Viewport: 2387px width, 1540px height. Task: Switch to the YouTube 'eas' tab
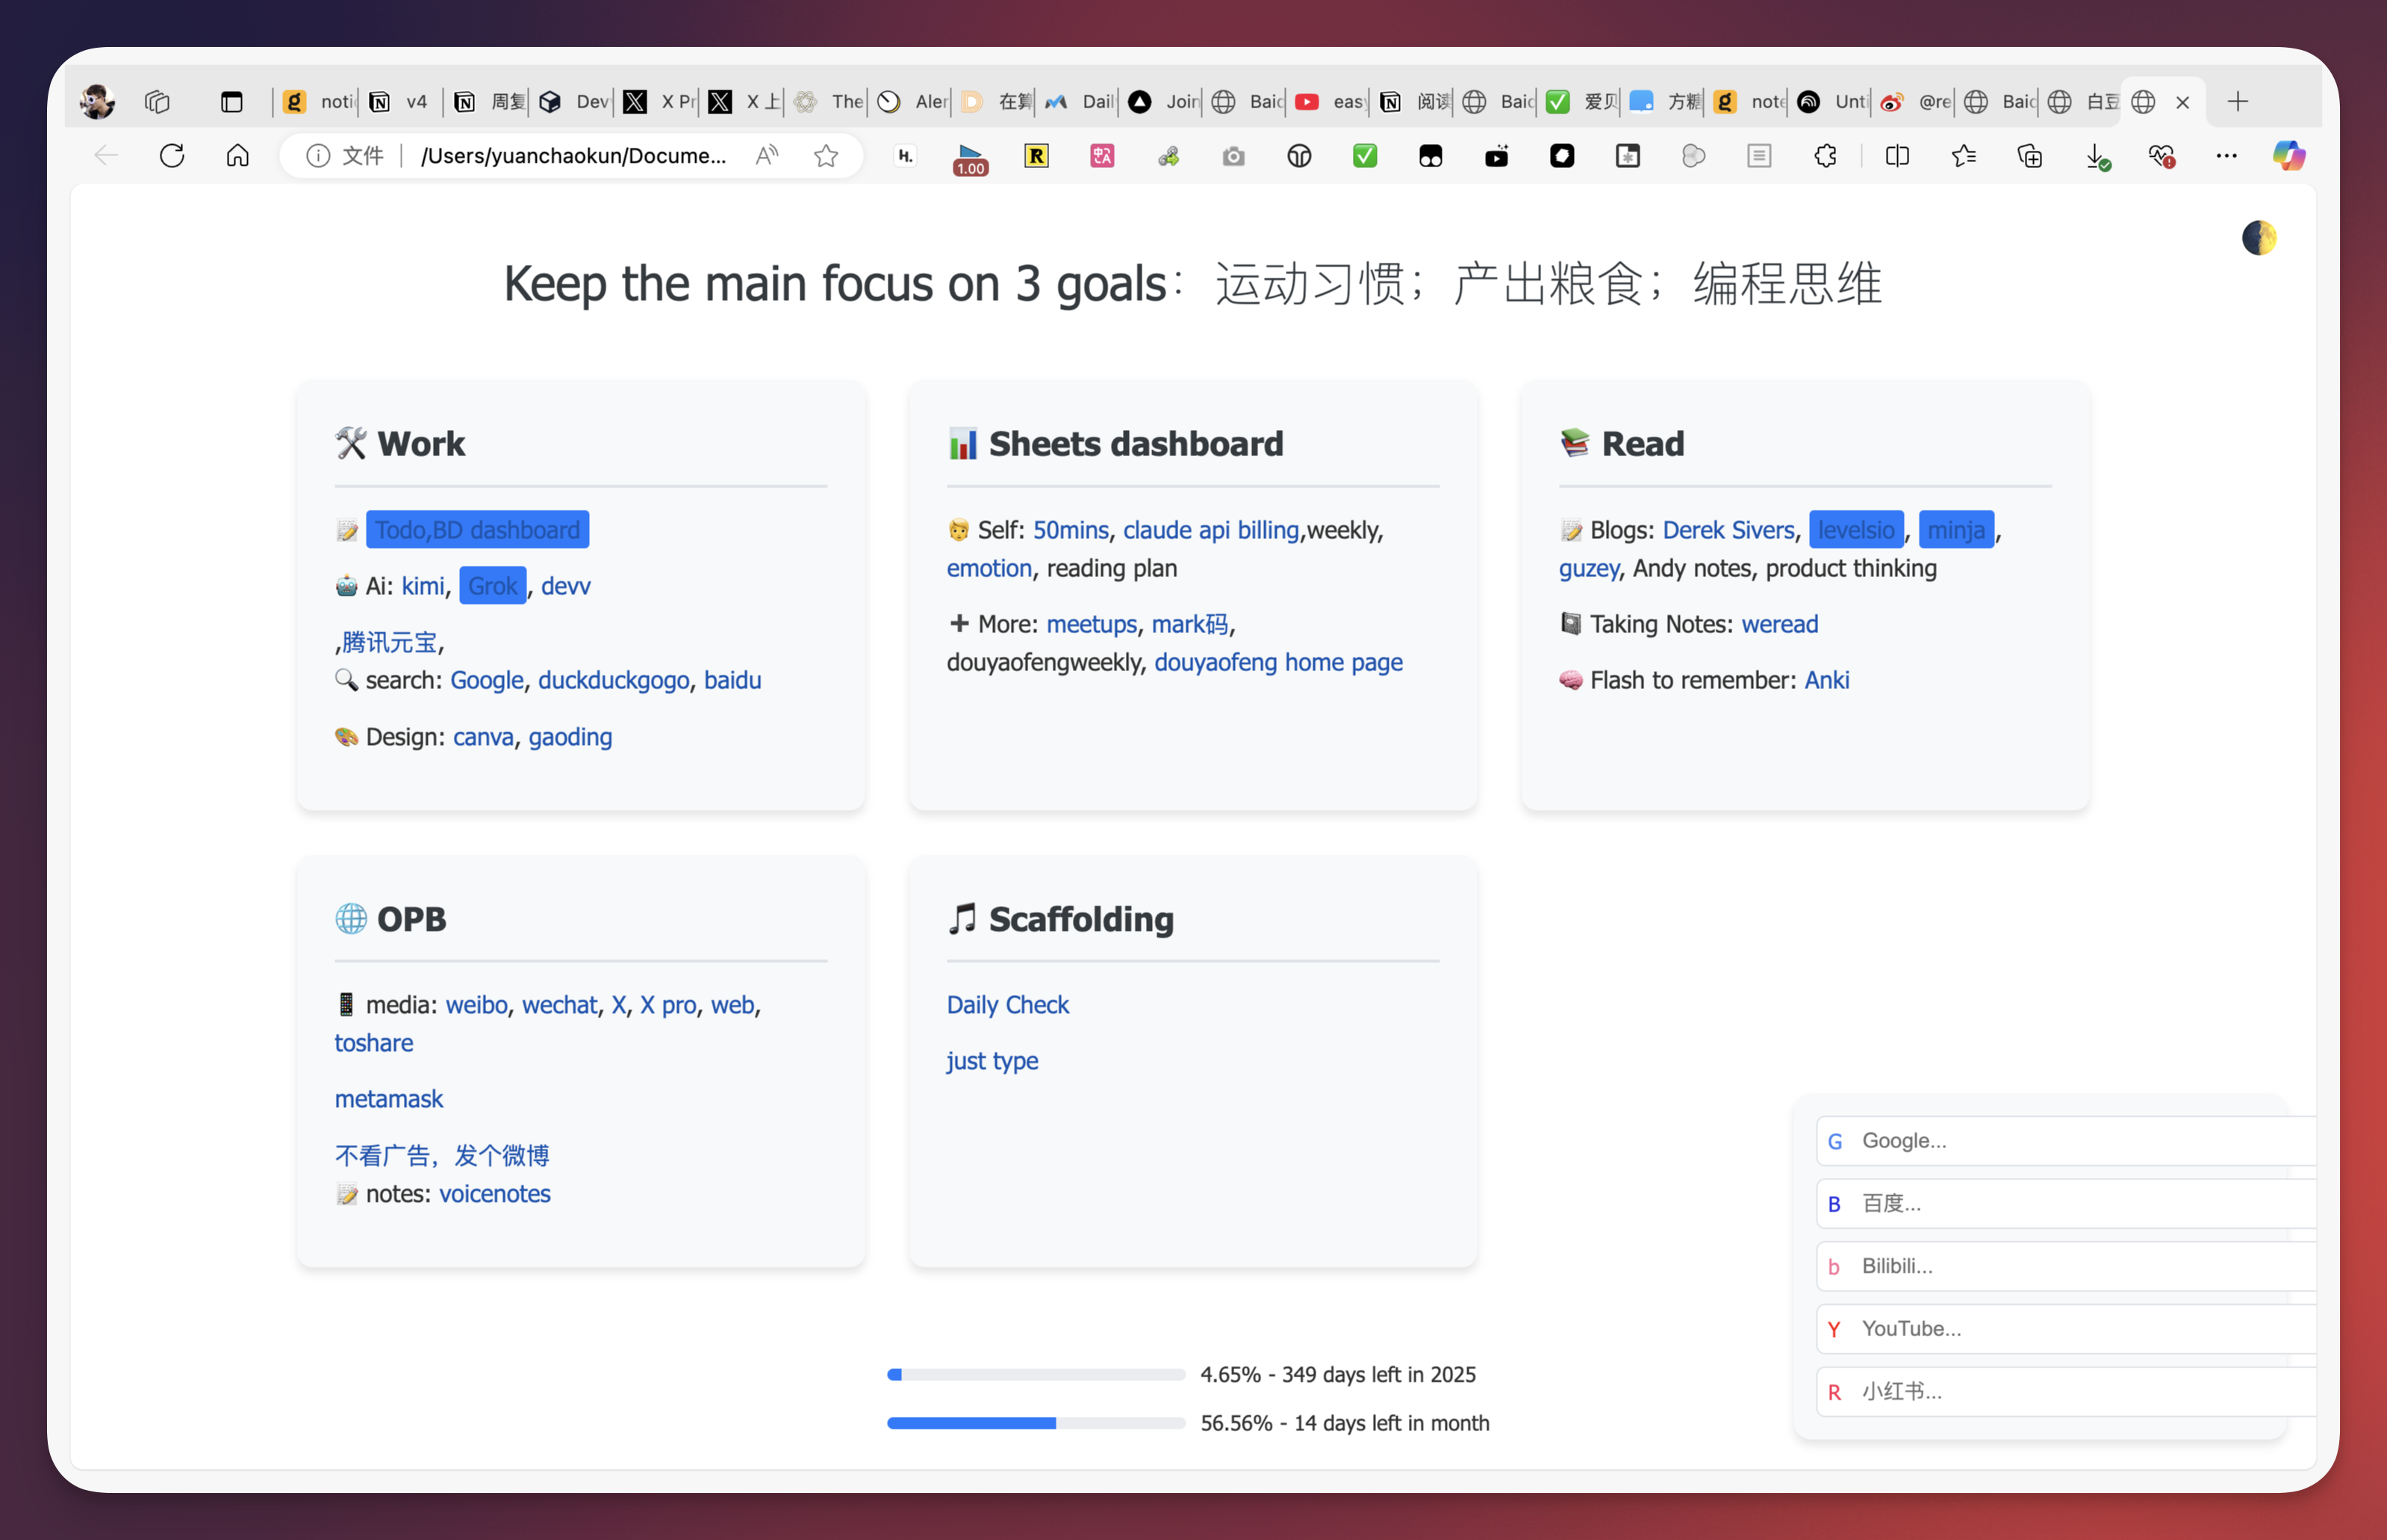coord(1330,102)
